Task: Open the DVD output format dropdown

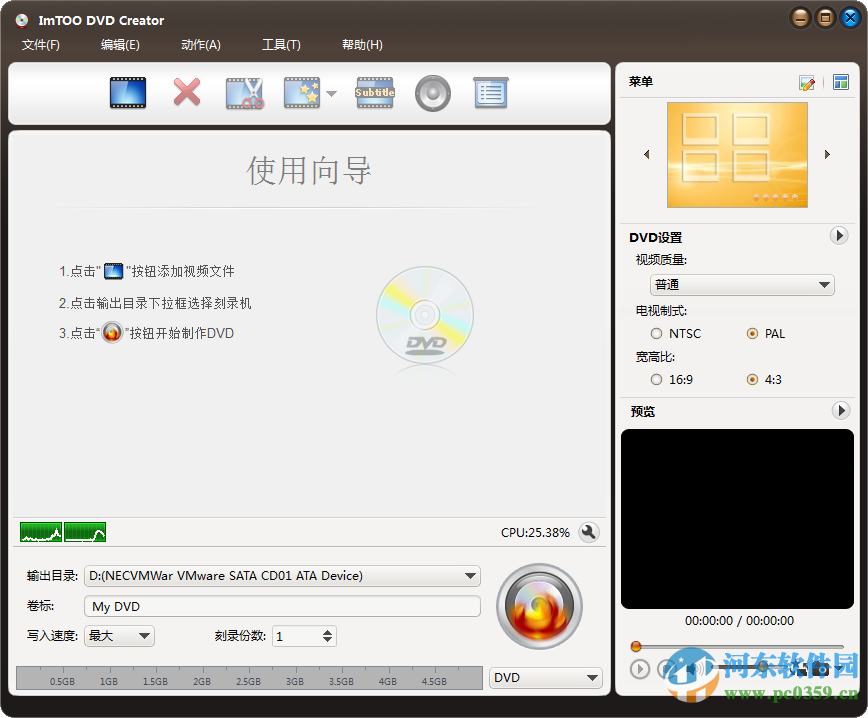Action: (545, 677)
